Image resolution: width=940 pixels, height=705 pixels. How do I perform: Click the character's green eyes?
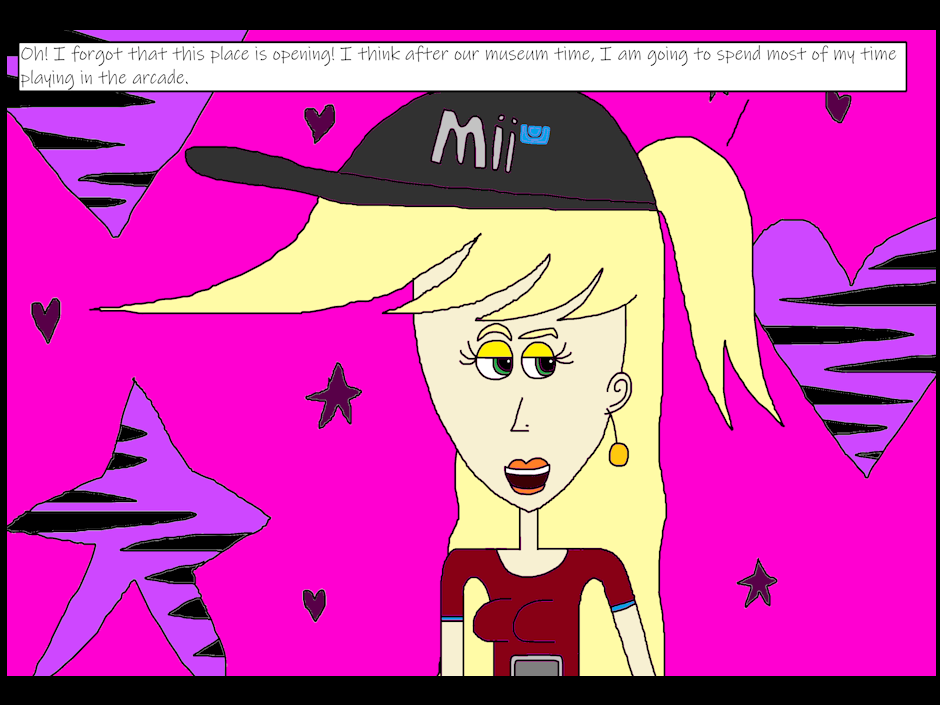(x=517, y=365)
